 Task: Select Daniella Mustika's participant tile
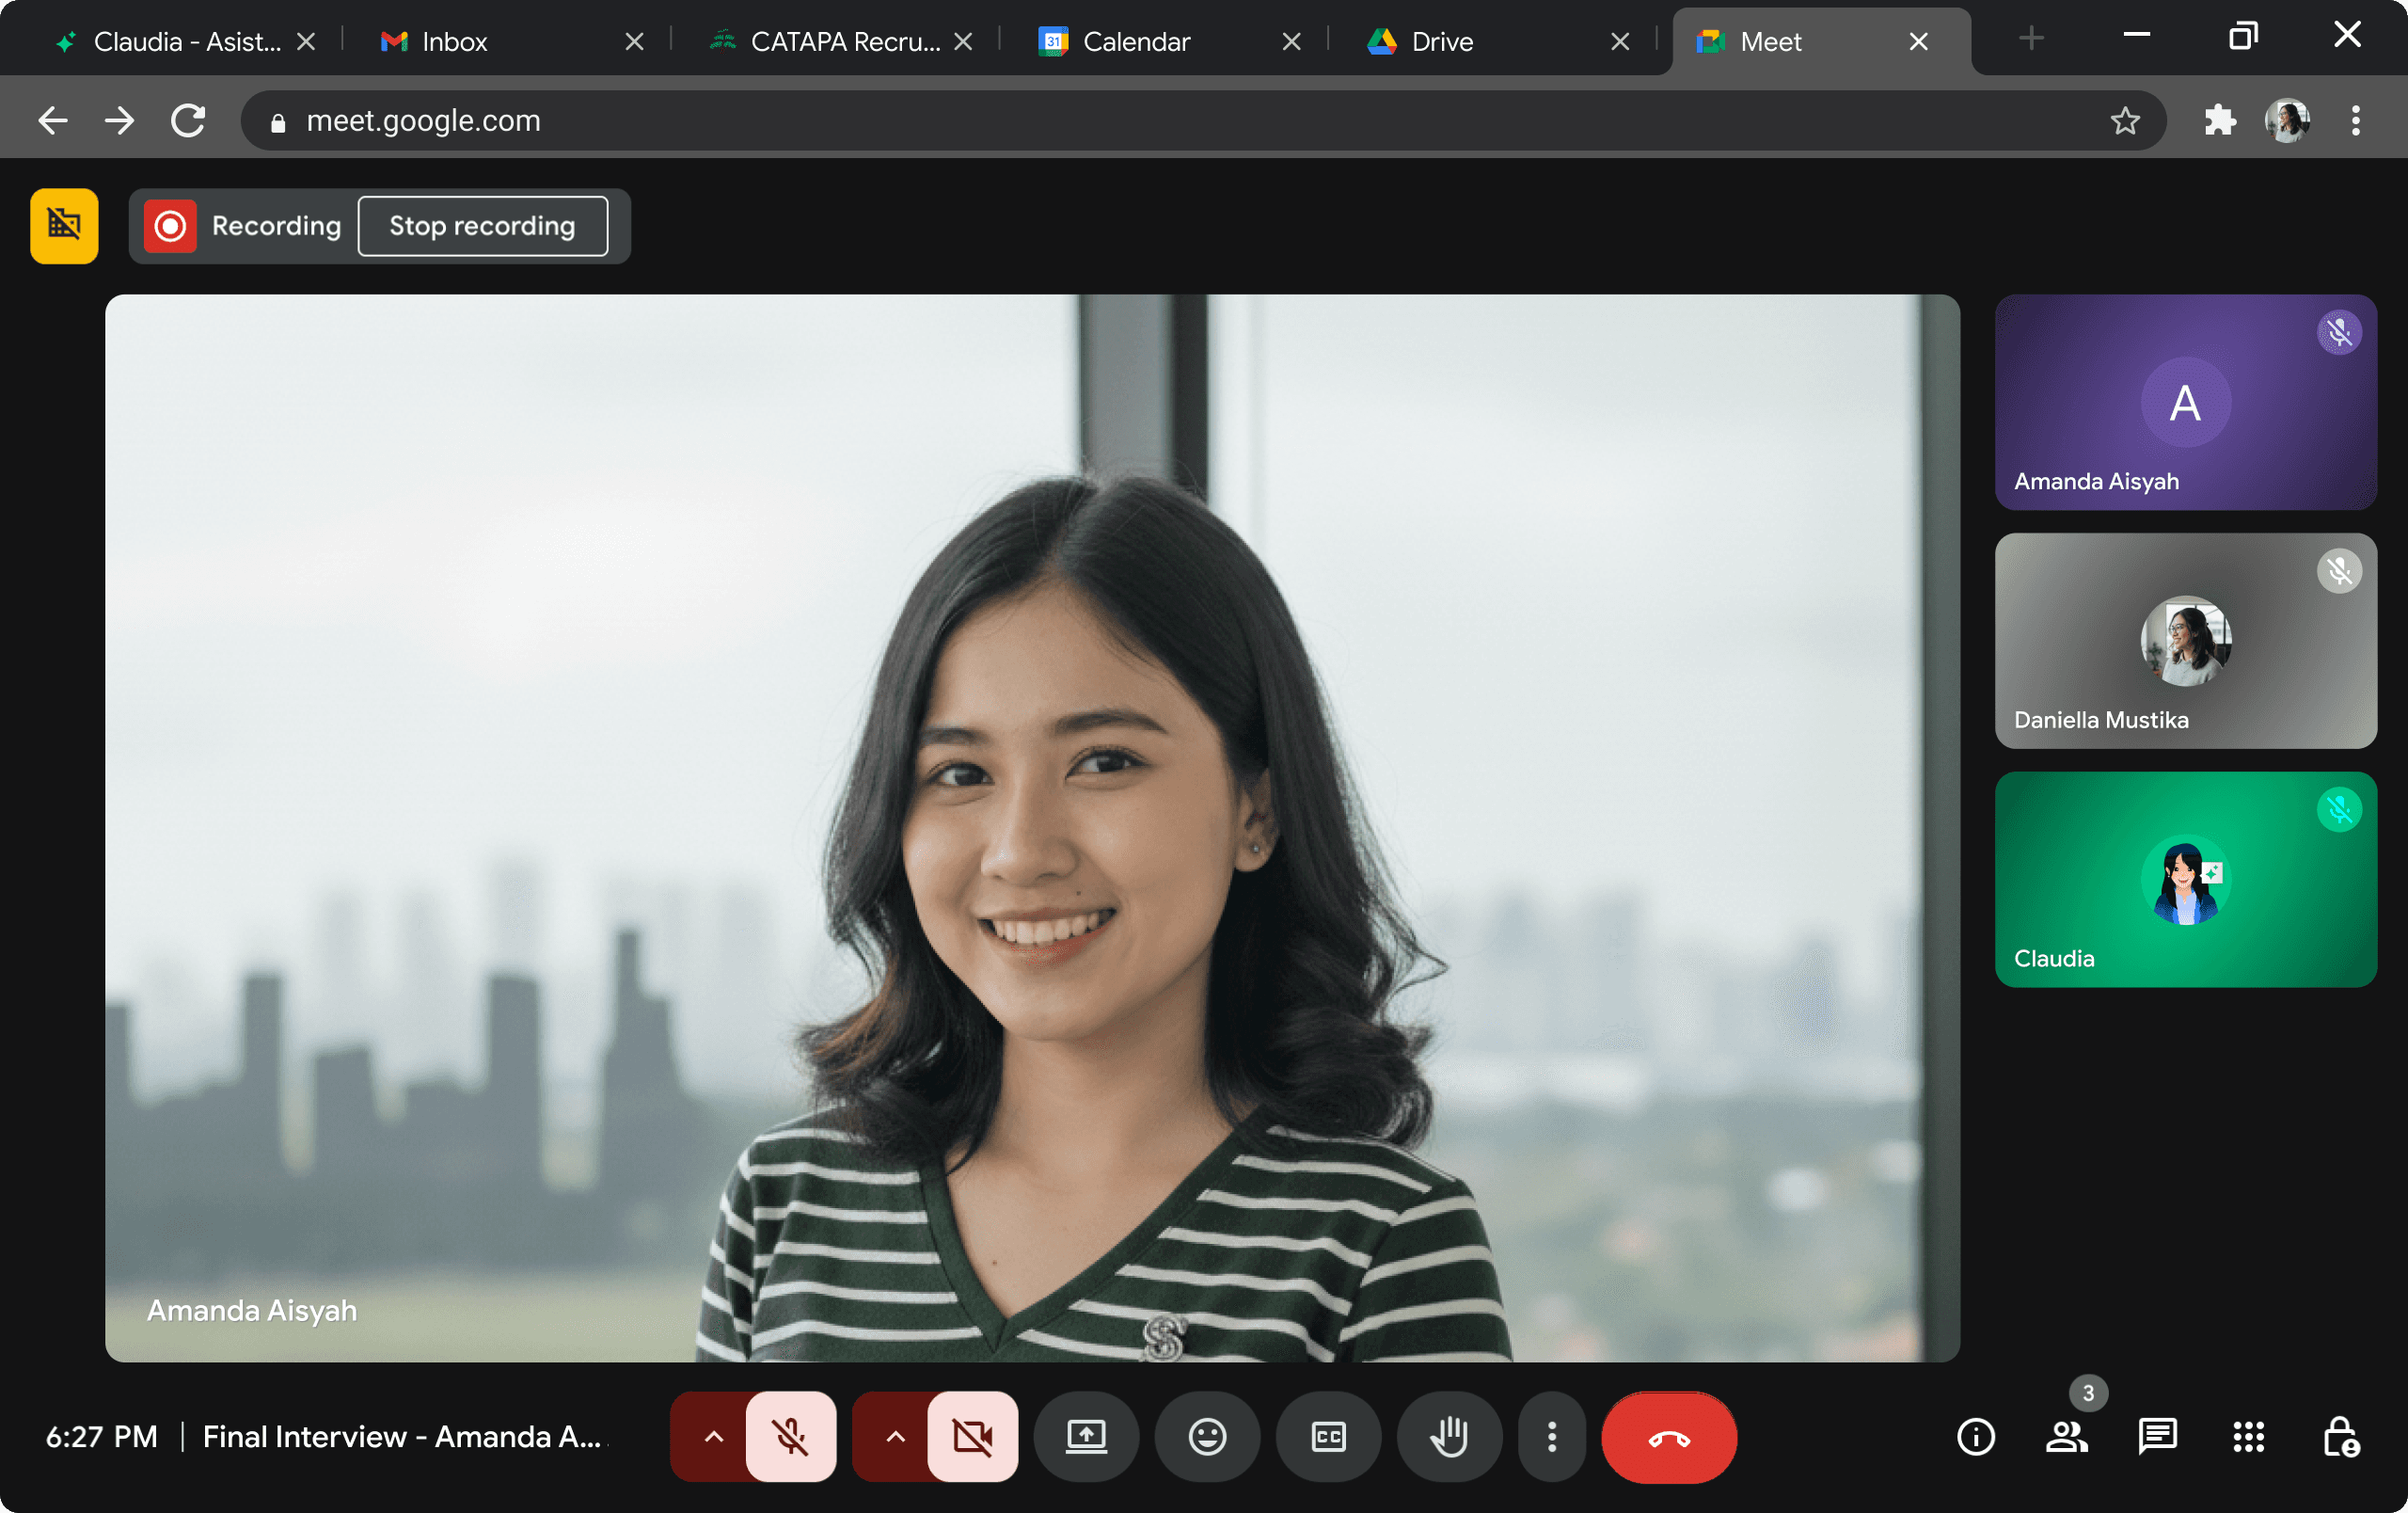(2185, 641)
